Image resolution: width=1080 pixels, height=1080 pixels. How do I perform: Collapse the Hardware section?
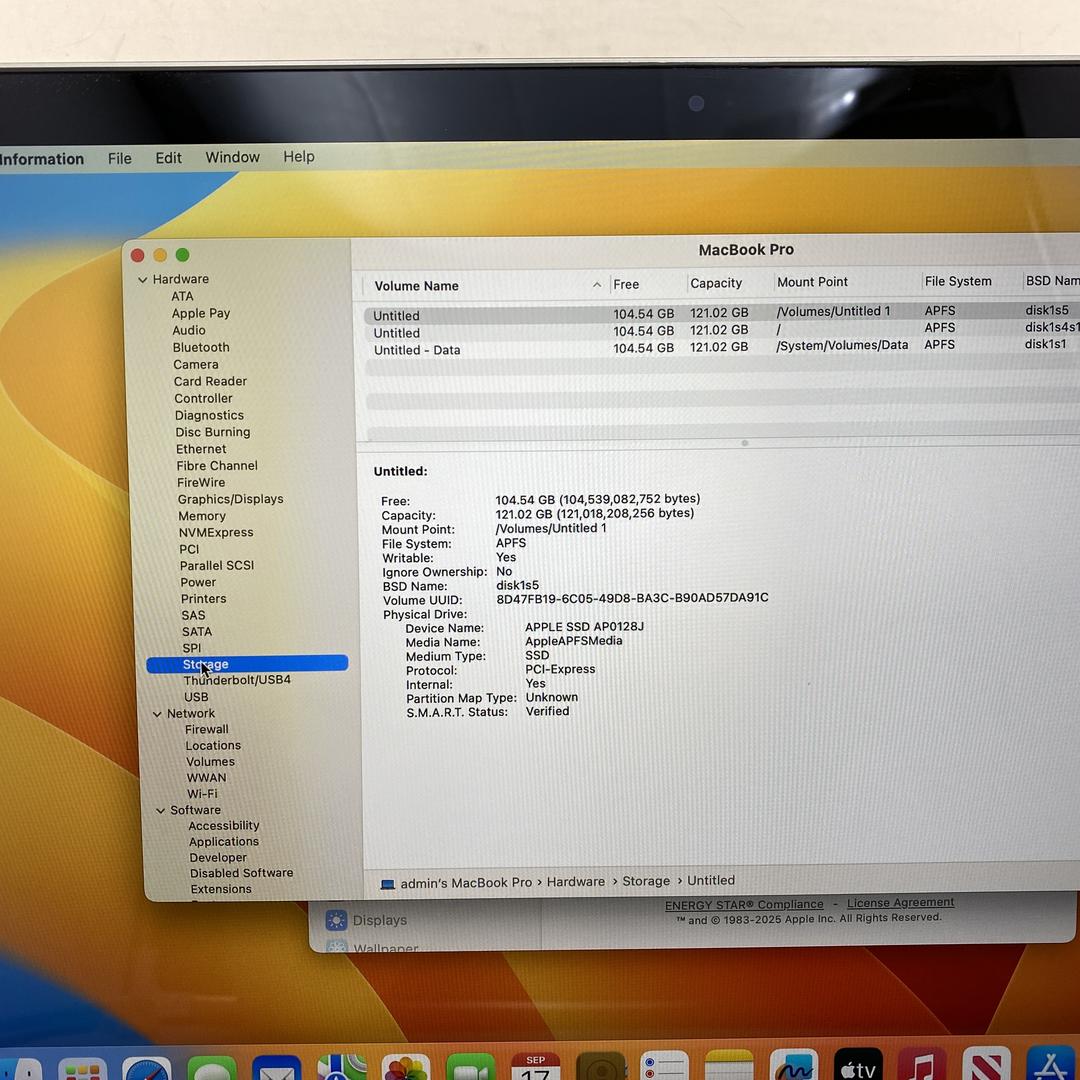click(x=143, y=280)
